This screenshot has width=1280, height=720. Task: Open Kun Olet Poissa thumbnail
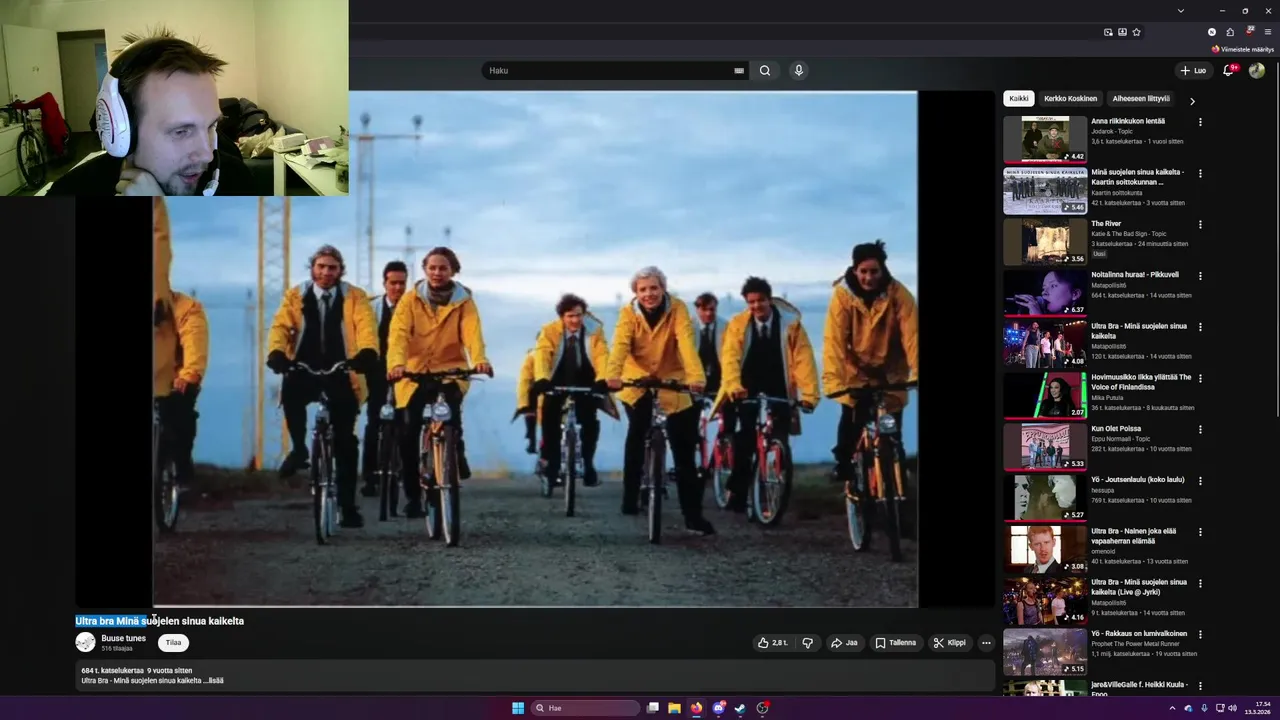click(x=1045, y=446)
